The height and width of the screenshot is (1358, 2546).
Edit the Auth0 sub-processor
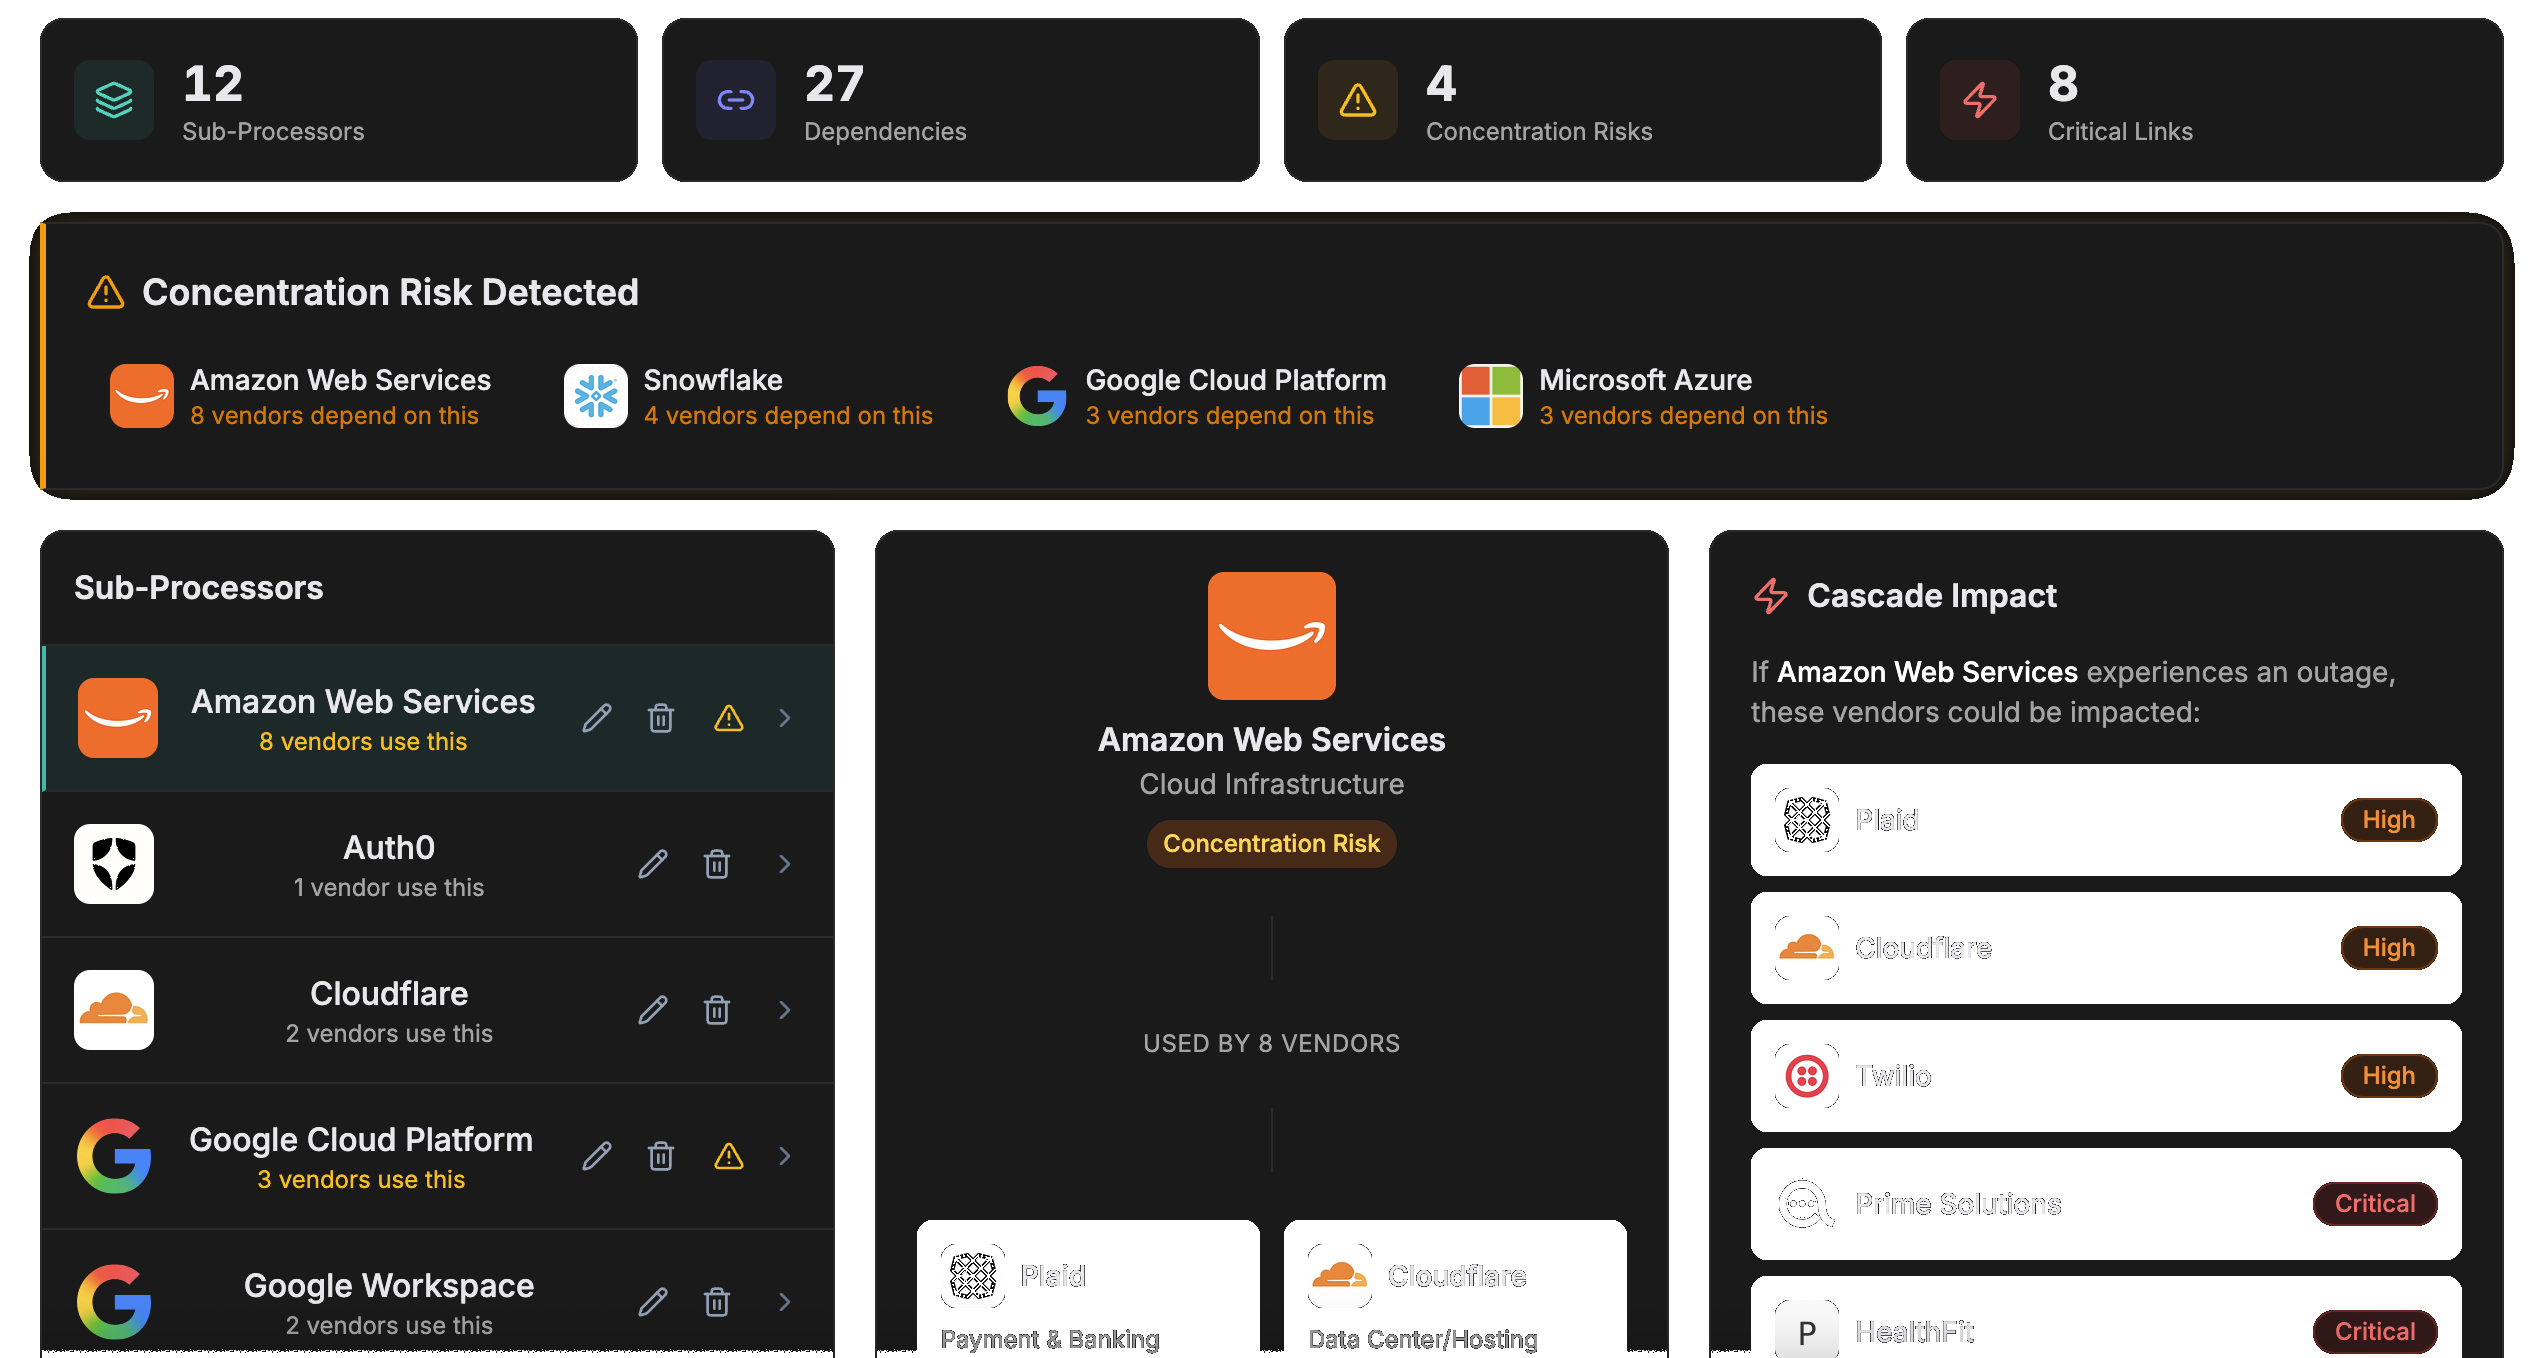pyautogui.click(x=653, y=864)
